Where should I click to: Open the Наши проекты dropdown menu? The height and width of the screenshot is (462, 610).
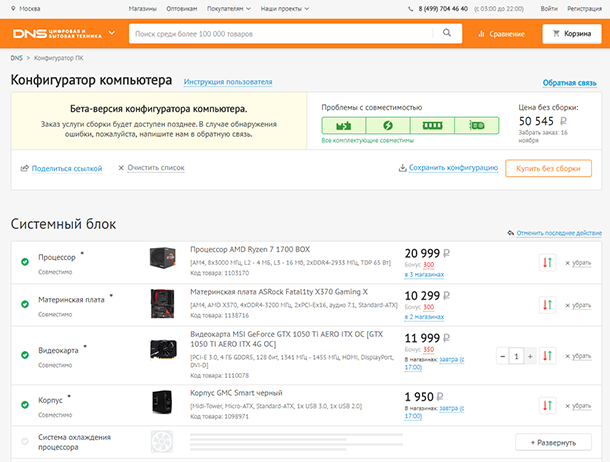click(x=285, y=9)
